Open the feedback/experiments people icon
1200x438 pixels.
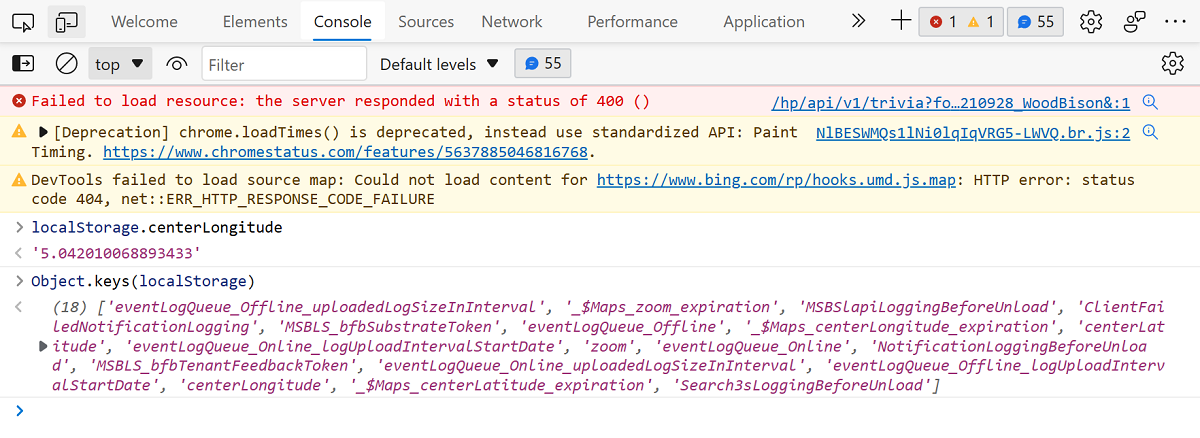coord(1134,21)
